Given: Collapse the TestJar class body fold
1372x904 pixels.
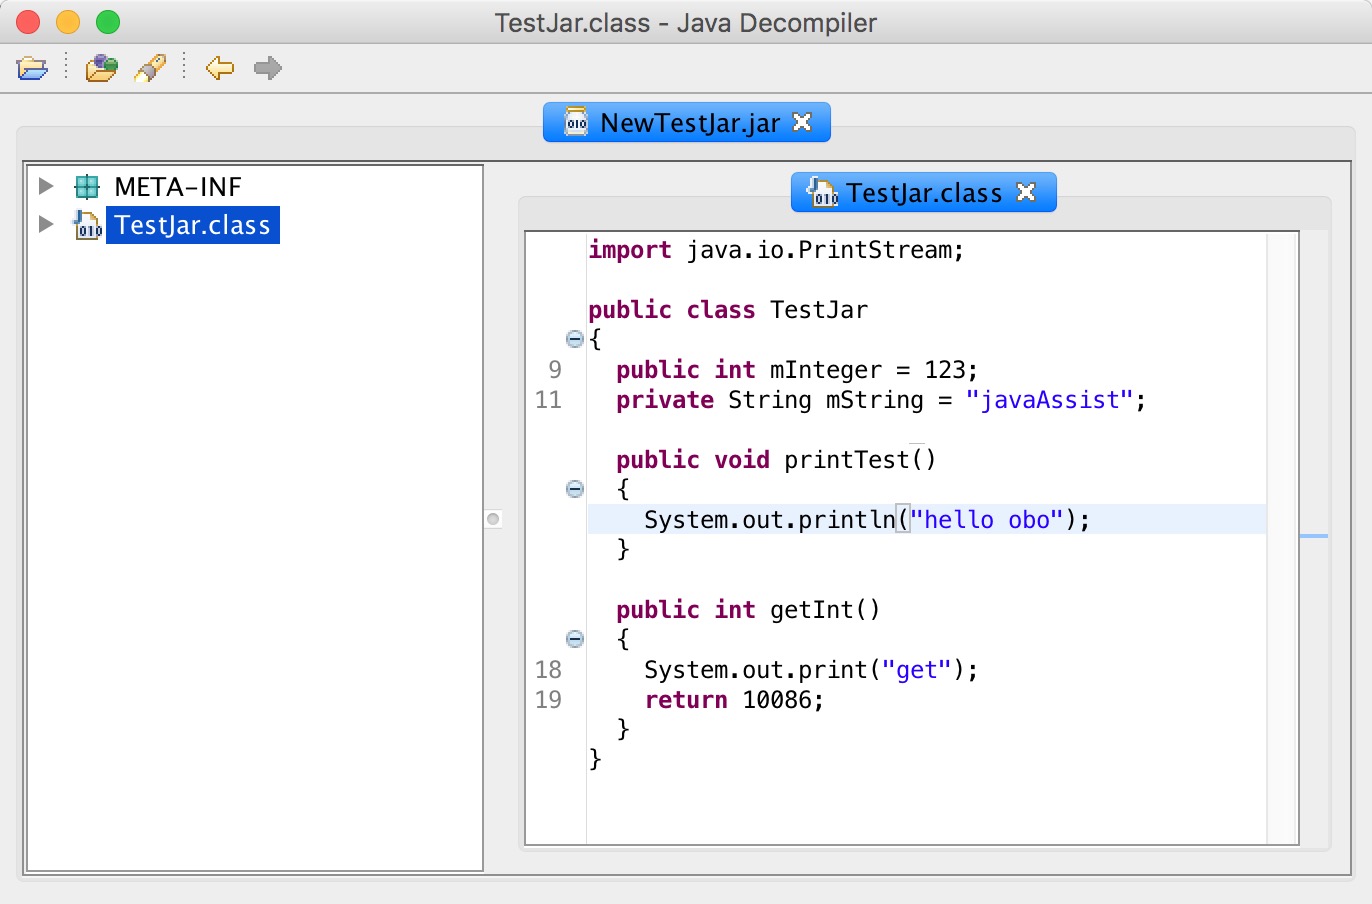Looking at the screenshot, I should tap(574, 339).
